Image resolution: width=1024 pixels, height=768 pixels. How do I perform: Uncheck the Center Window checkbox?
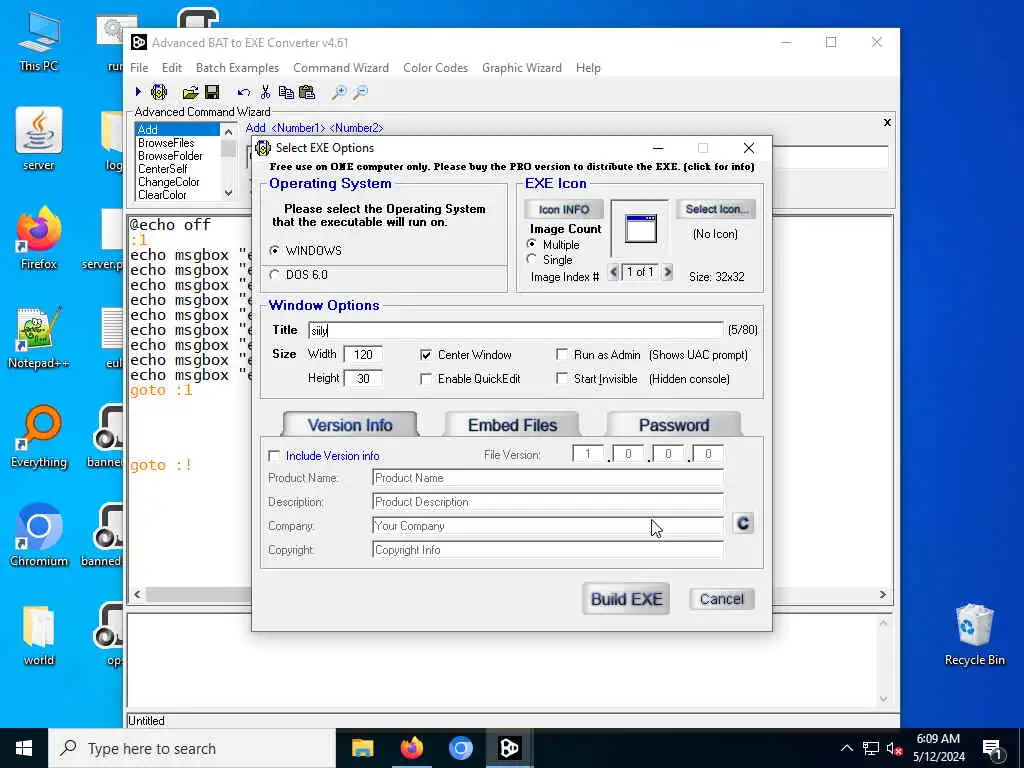[426, 355]
